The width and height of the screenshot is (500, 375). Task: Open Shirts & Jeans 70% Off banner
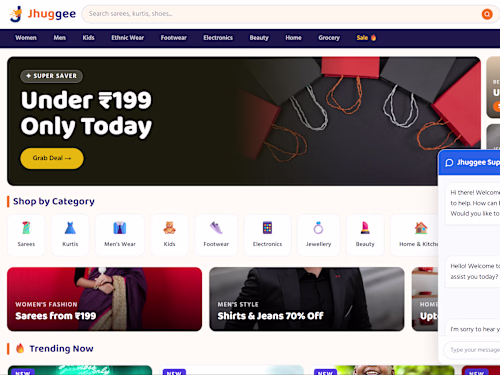click(x=307, y=299)
